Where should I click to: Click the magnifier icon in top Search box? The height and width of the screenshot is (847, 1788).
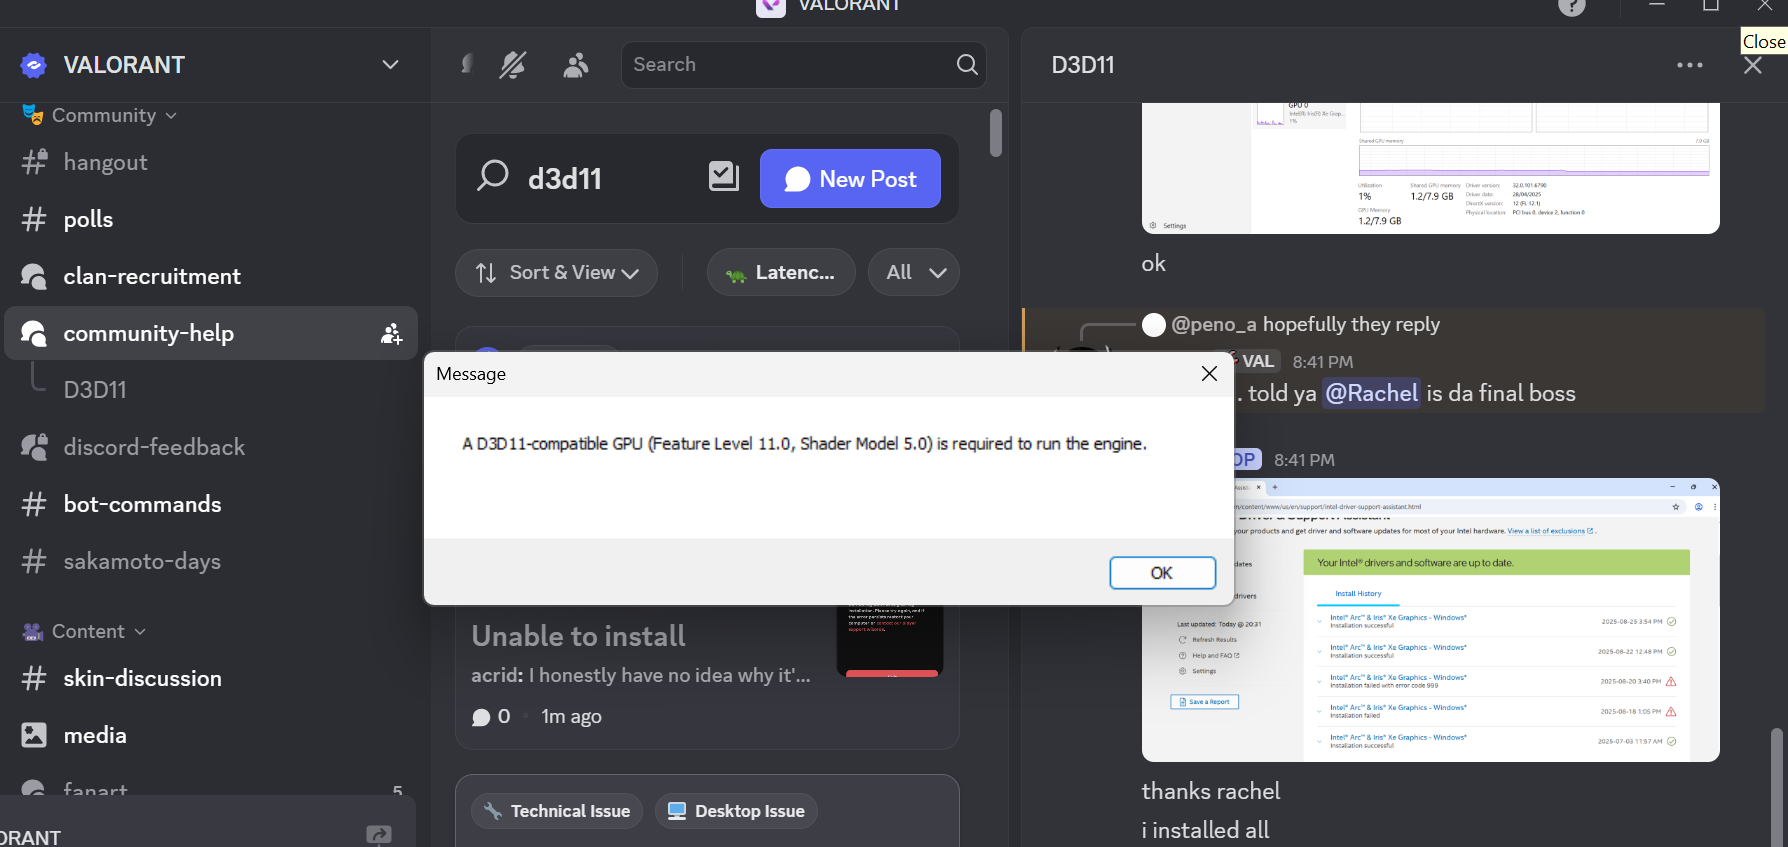click(967, 64)
